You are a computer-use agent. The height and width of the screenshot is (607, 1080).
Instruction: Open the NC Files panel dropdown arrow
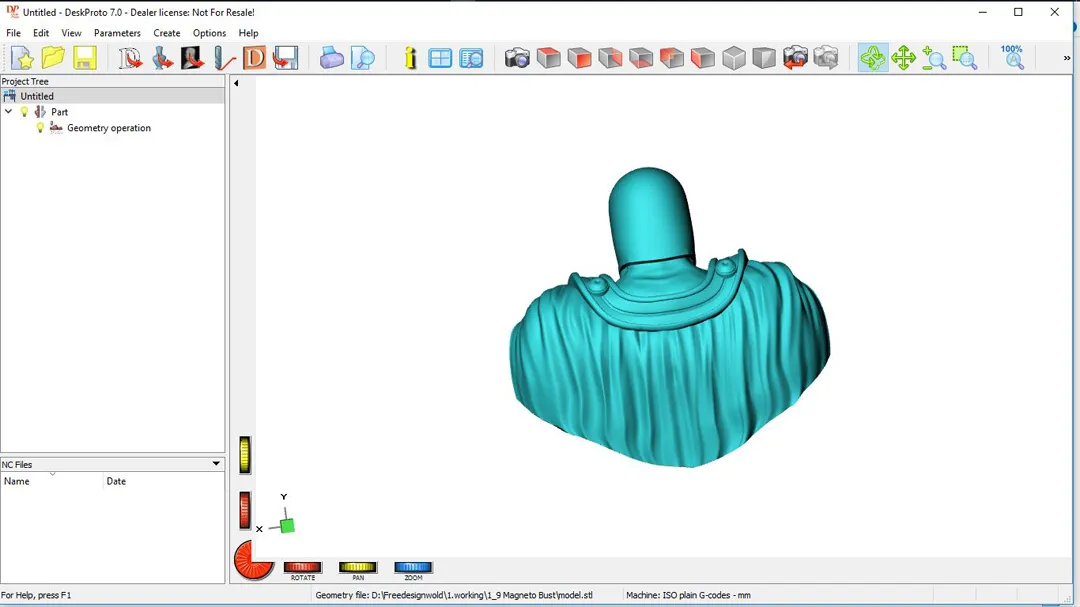click(x=216, y=464)
